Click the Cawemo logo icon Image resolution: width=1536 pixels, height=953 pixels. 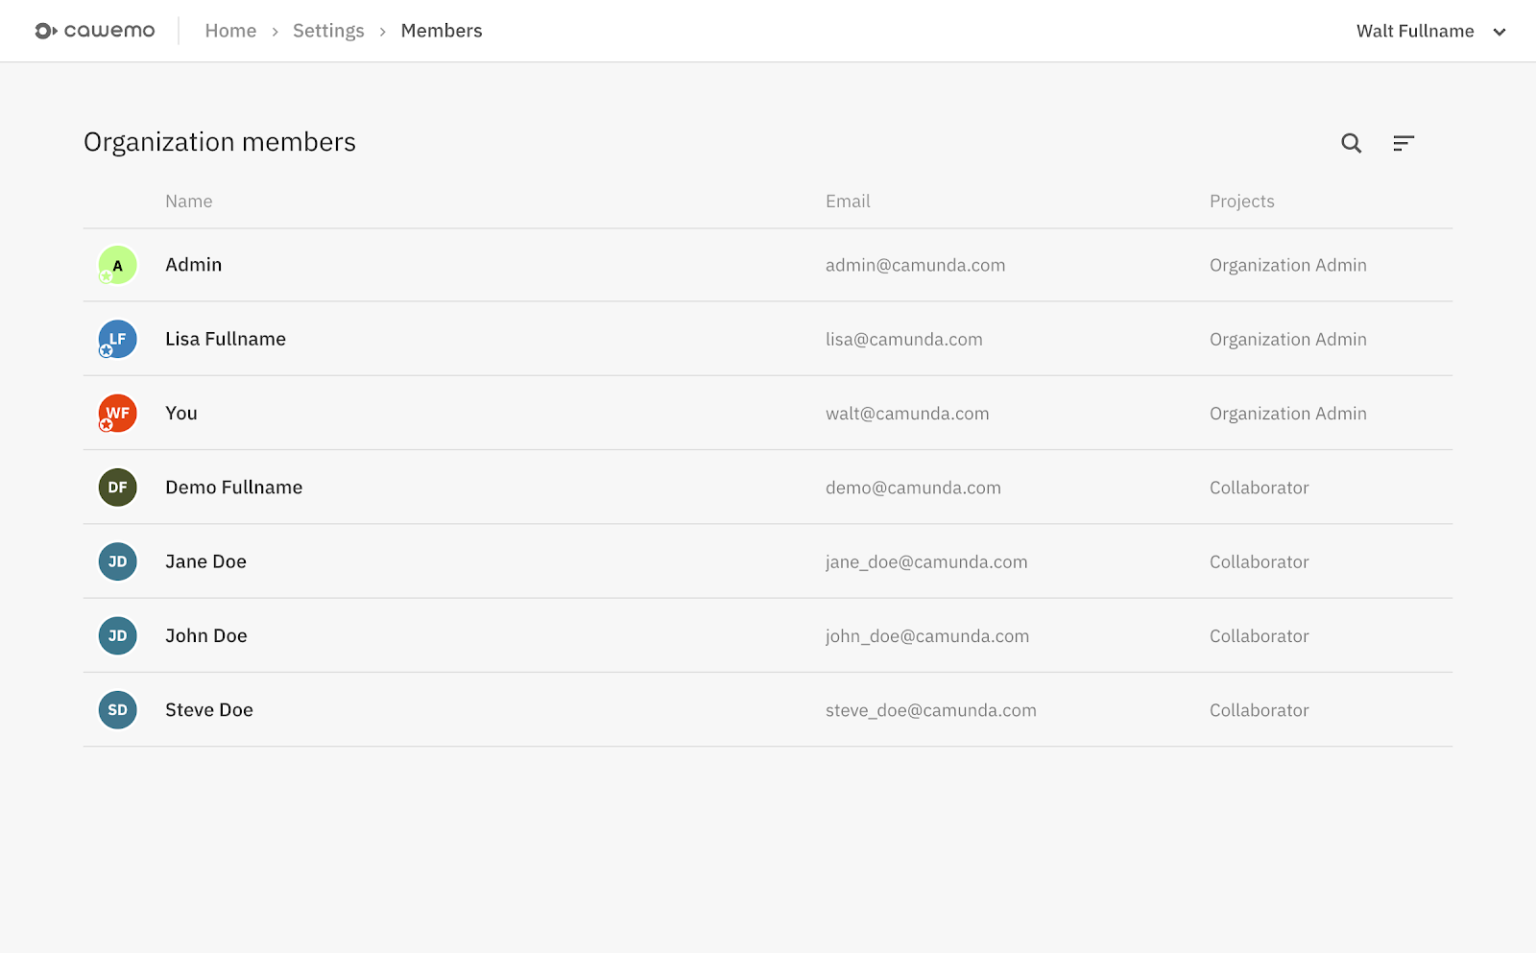coord(44,30)
